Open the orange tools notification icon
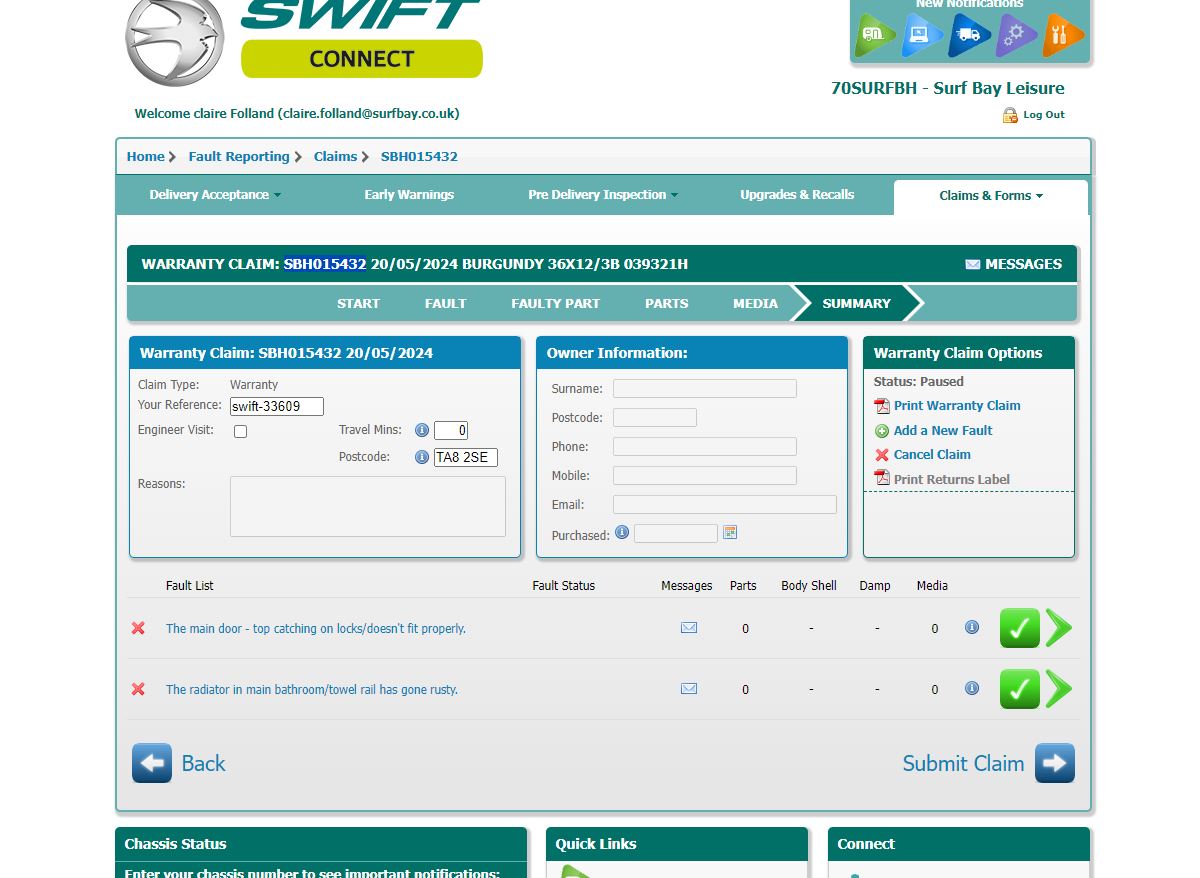 pos(1063,36)
